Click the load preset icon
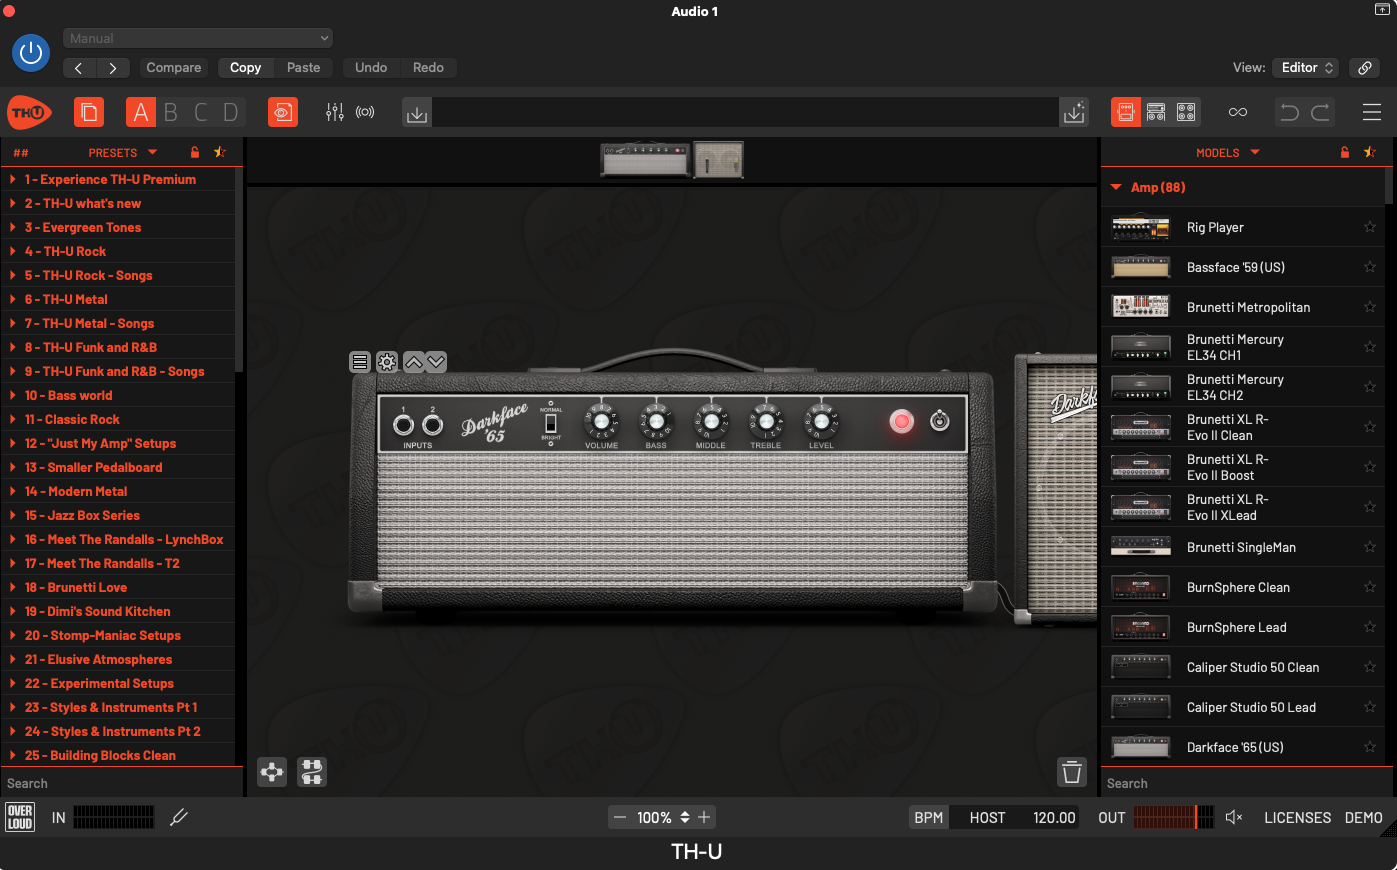 417,113
